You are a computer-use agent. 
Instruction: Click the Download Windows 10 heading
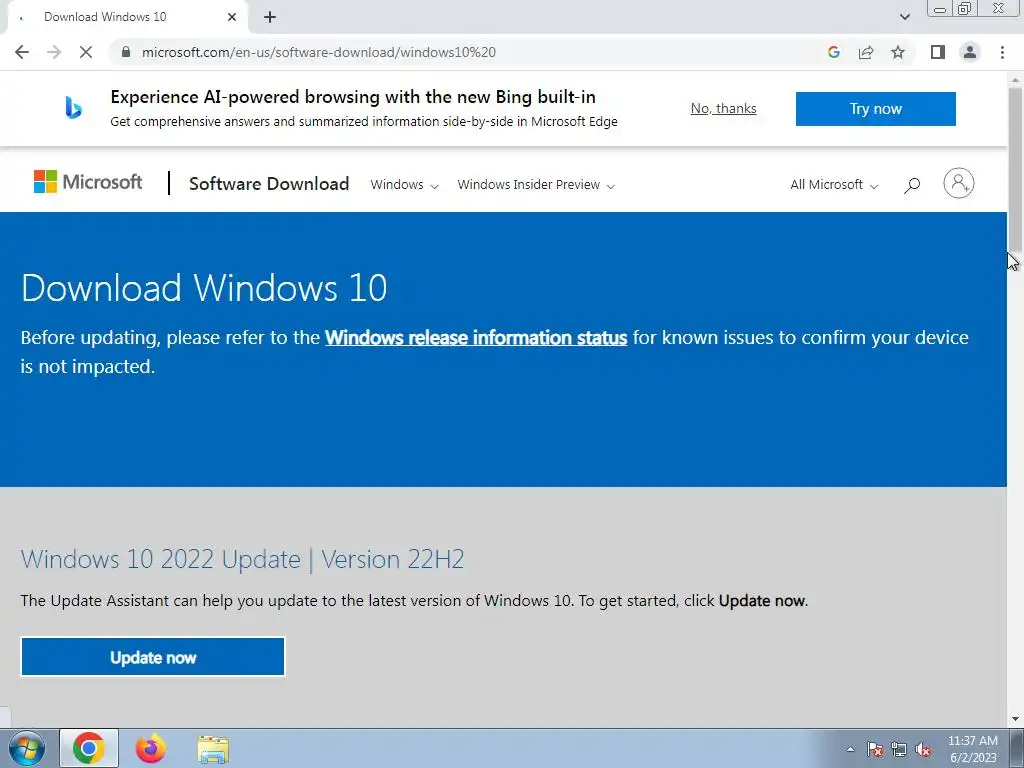pos(204,287)
